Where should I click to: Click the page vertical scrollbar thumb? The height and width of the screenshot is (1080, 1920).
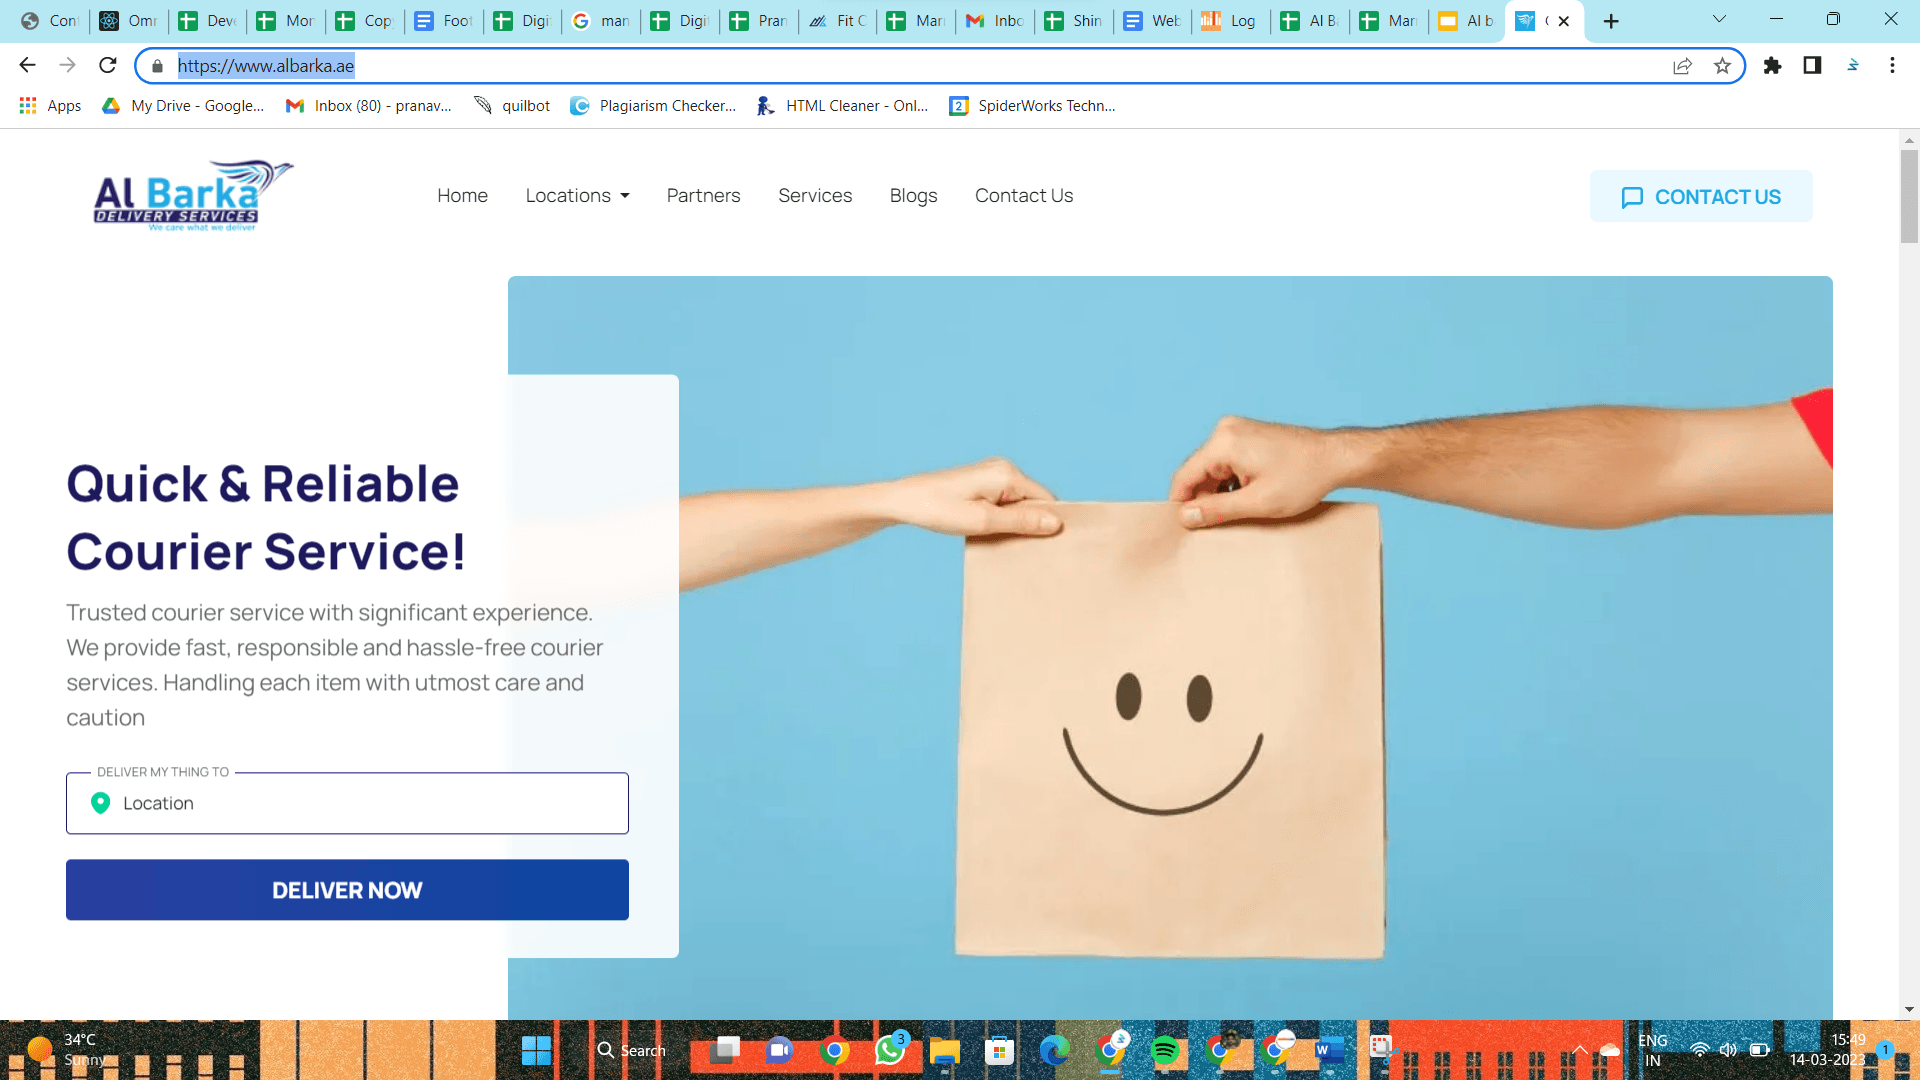pos(1909,196)
